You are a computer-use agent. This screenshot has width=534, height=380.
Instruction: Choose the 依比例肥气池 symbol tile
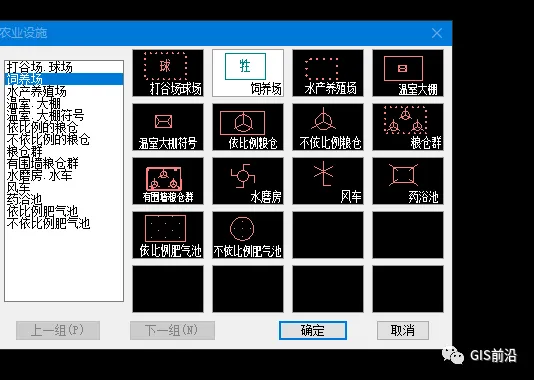[x=168, y=235]
